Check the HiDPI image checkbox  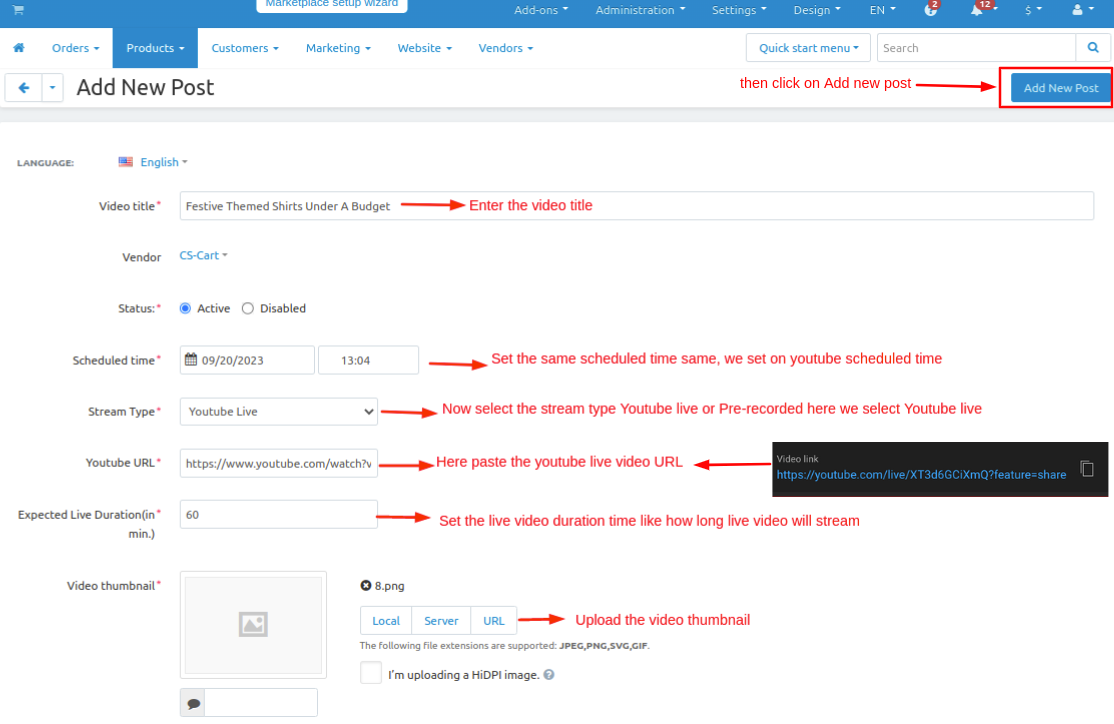coord(371,673)
